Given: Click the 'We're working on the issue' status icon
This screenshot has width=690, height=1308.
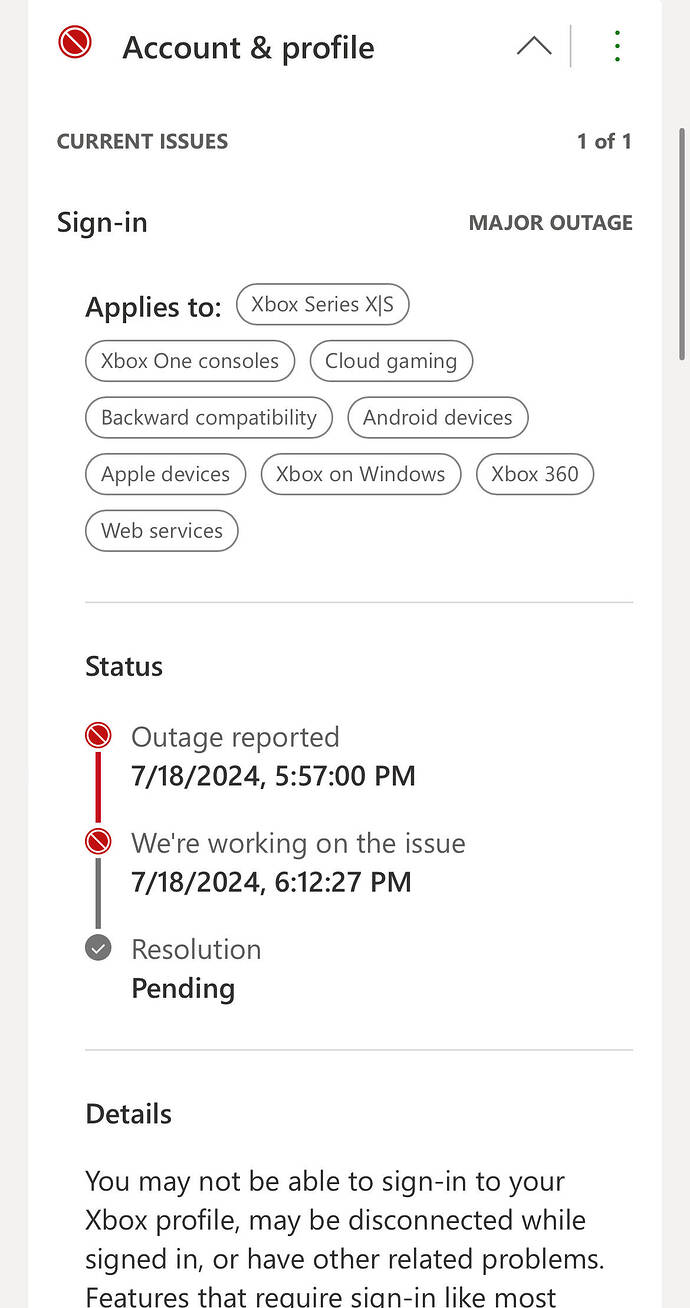Looking at the screenshot, I should pos(98,843).
